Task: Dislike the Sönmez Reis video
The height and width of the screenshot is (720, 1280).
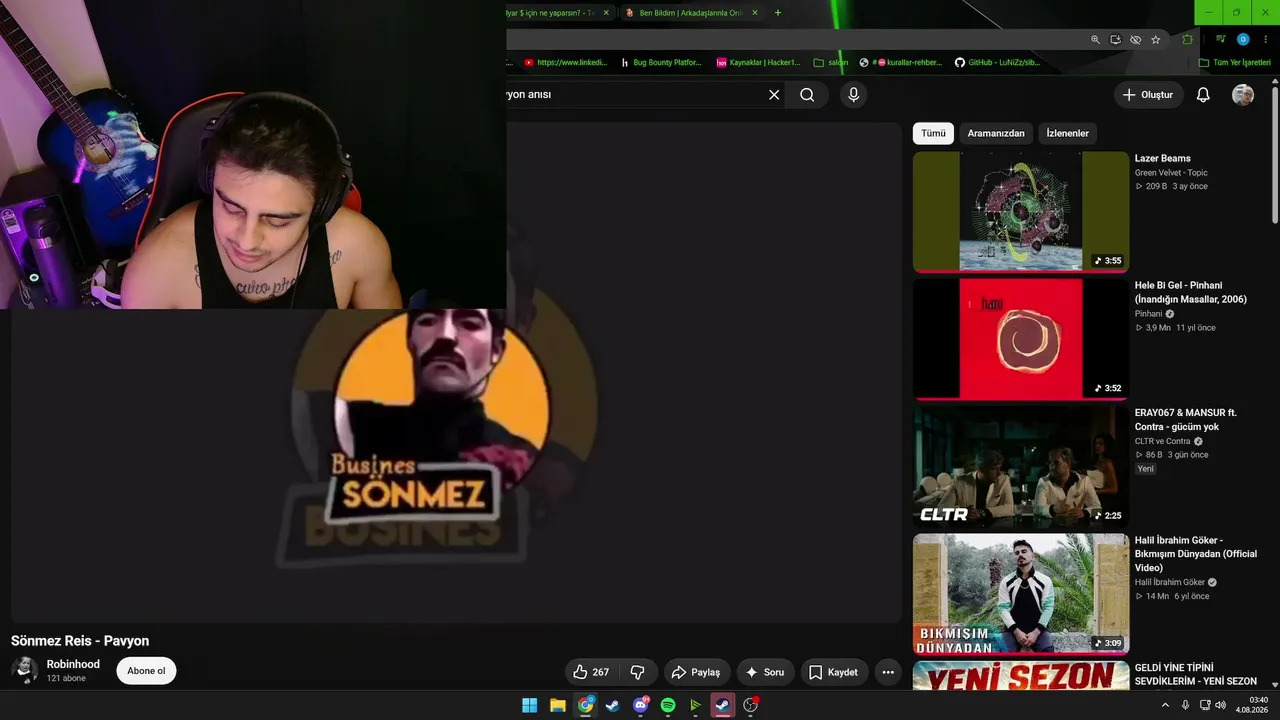Action: coord(638,672)
